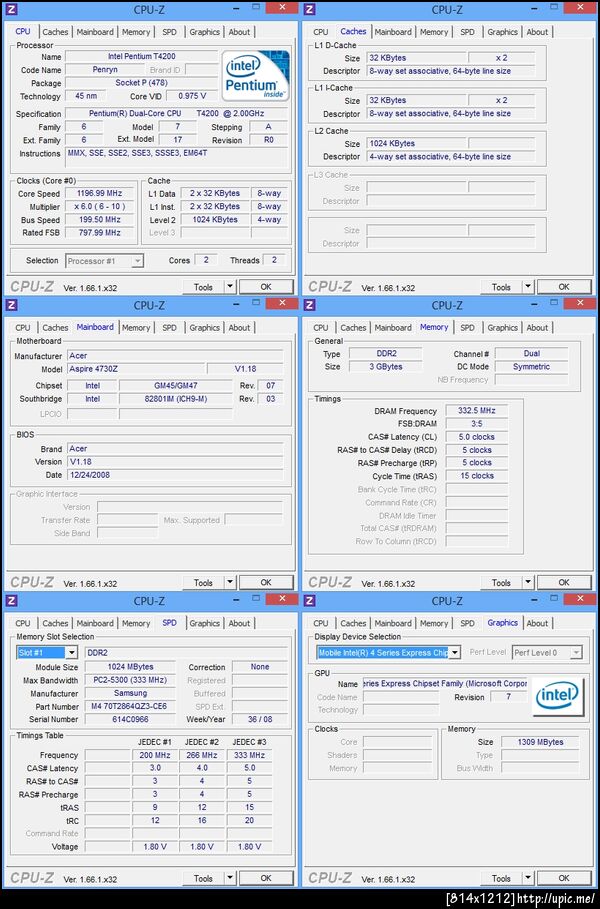Click the Intel logo in the Graphics window

(x=558, y=696)
